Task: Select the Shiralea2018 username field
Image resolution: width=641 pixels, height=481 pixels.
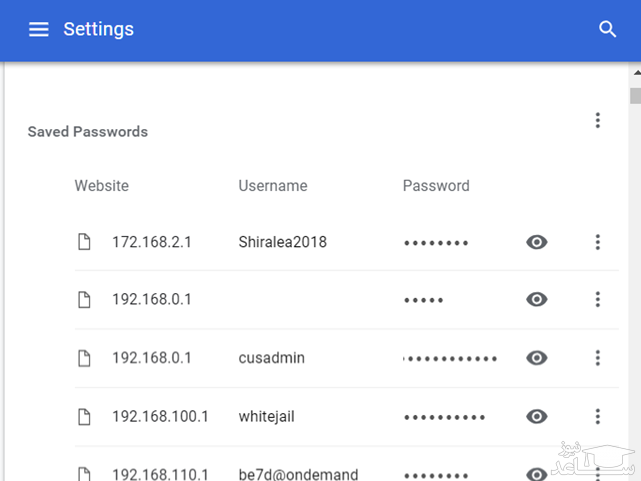Action: 282,242
